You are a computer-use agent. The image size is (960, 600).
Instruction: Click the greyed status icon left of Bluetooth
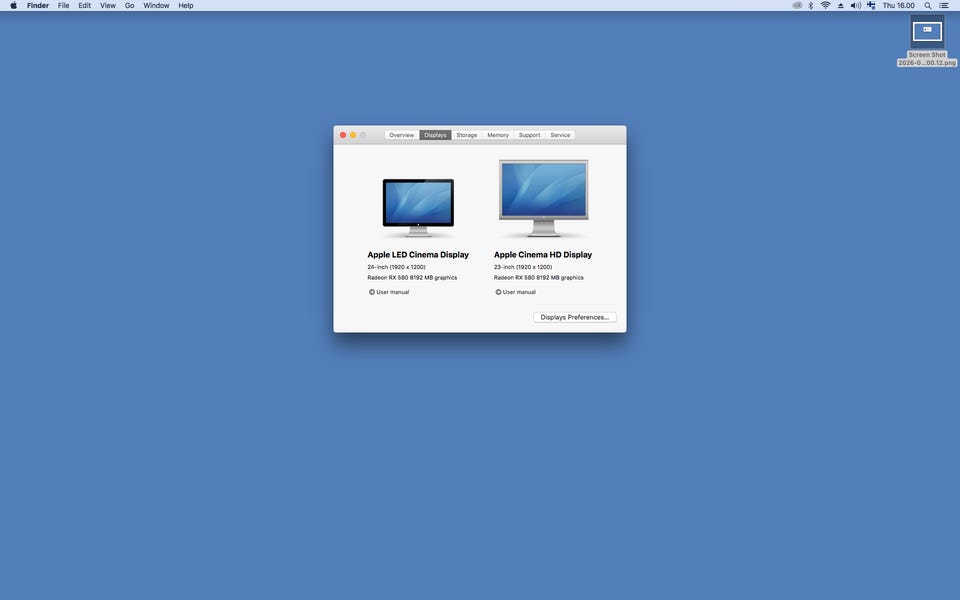(x=797, y=6)
